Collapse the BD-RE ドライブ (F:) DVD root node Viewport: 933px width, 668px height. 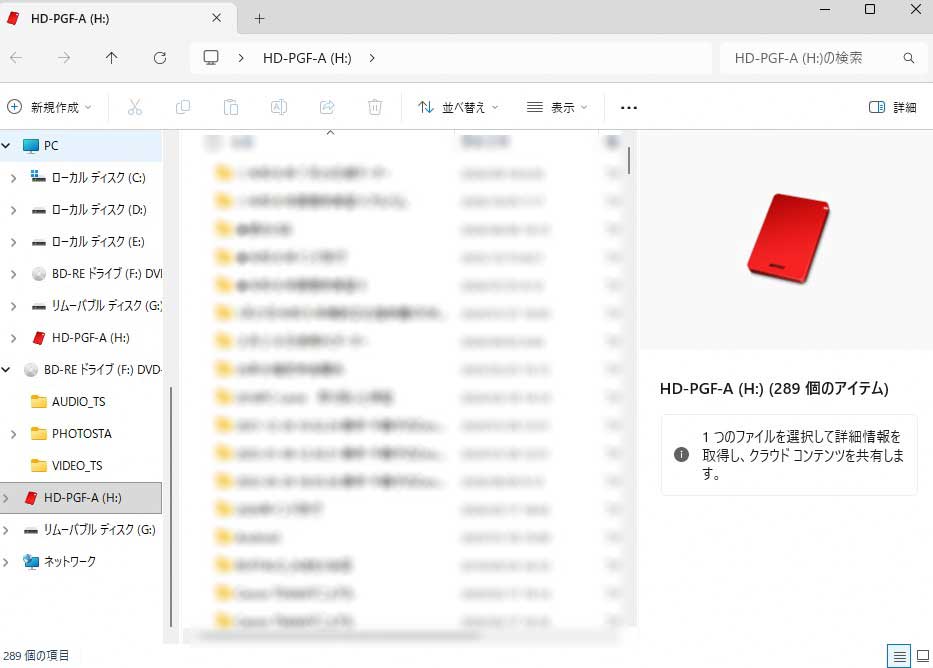point(6,369)
